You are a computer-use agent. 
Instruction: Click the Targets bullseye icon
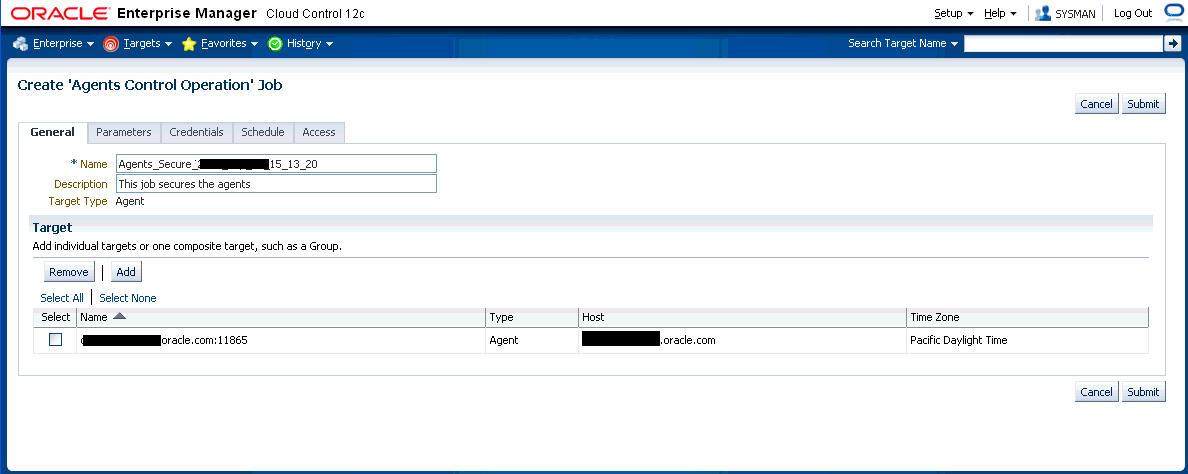[x=111, y=44]
